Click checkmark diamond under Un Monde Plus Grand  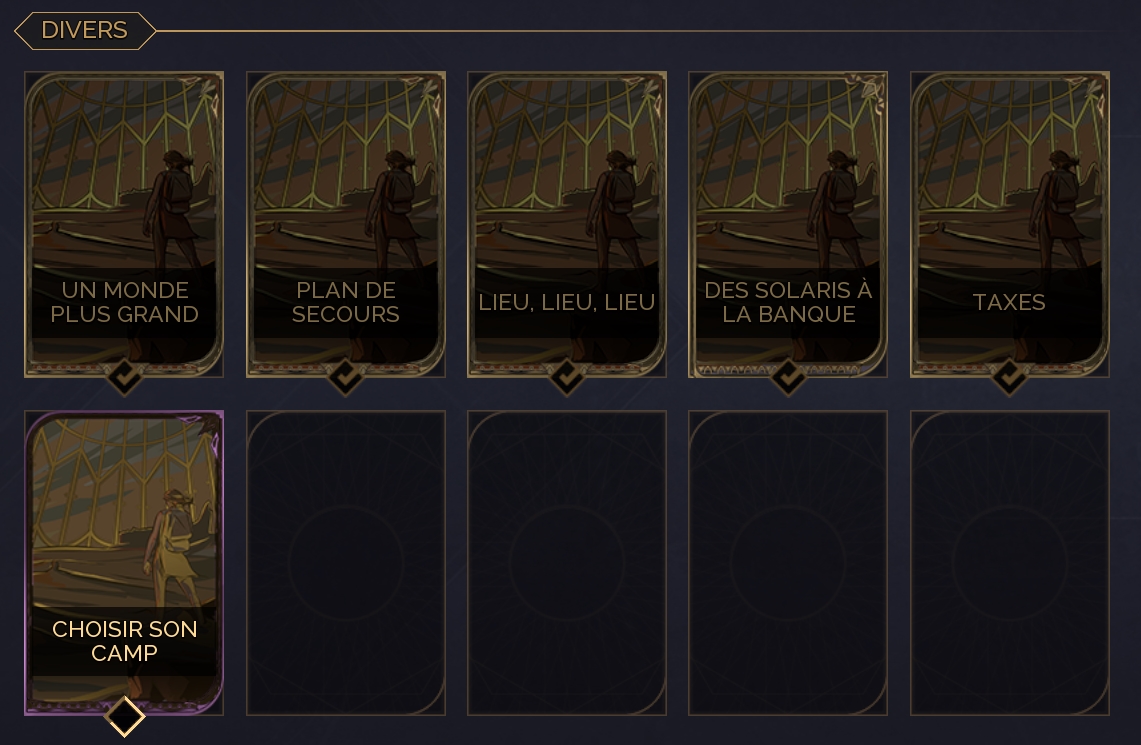click(x=124, y=376)
